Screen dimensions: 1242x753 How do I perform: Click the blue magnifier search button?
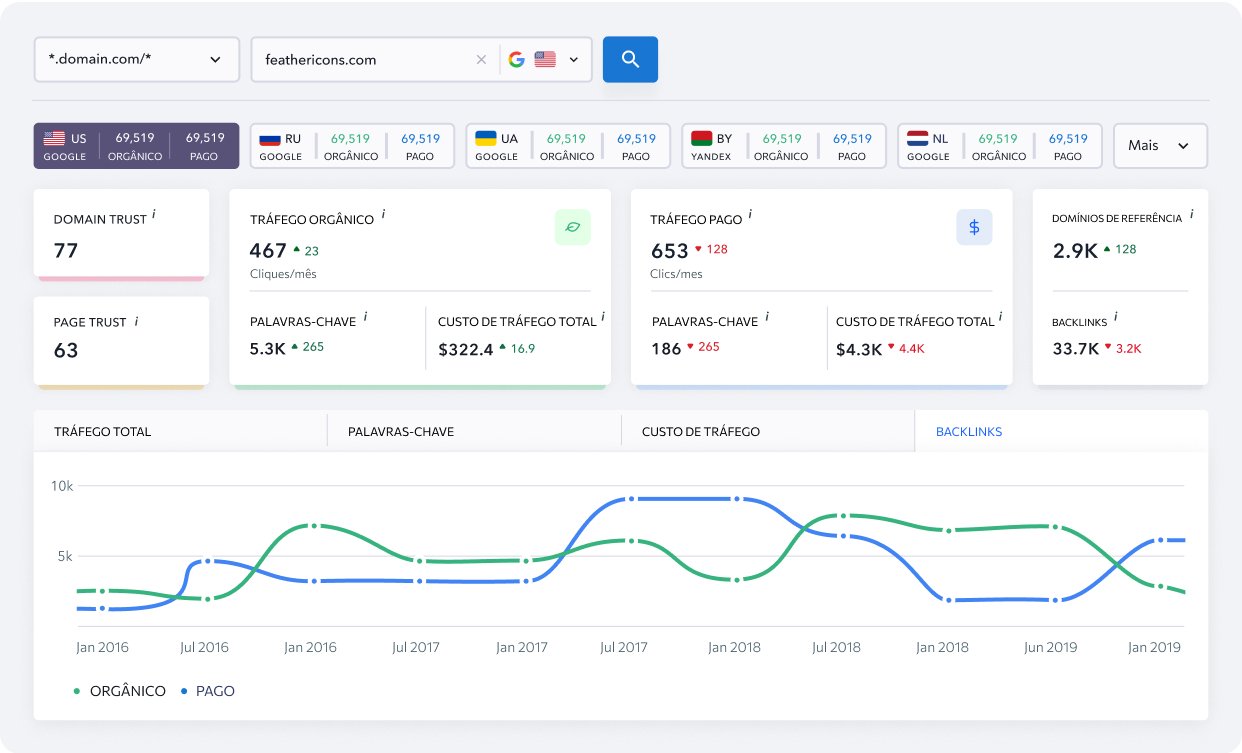(x=630, y=59)
